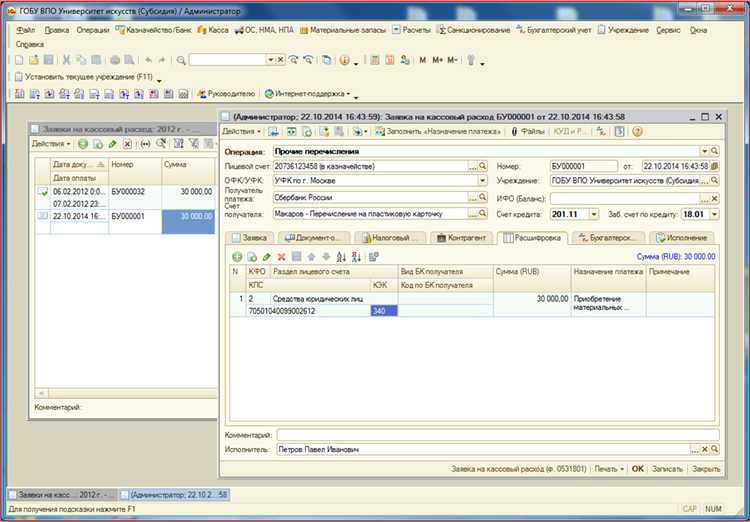Open Действия dropdown in the document form
The image size is (750, 522).
click(x=242, y=131)
